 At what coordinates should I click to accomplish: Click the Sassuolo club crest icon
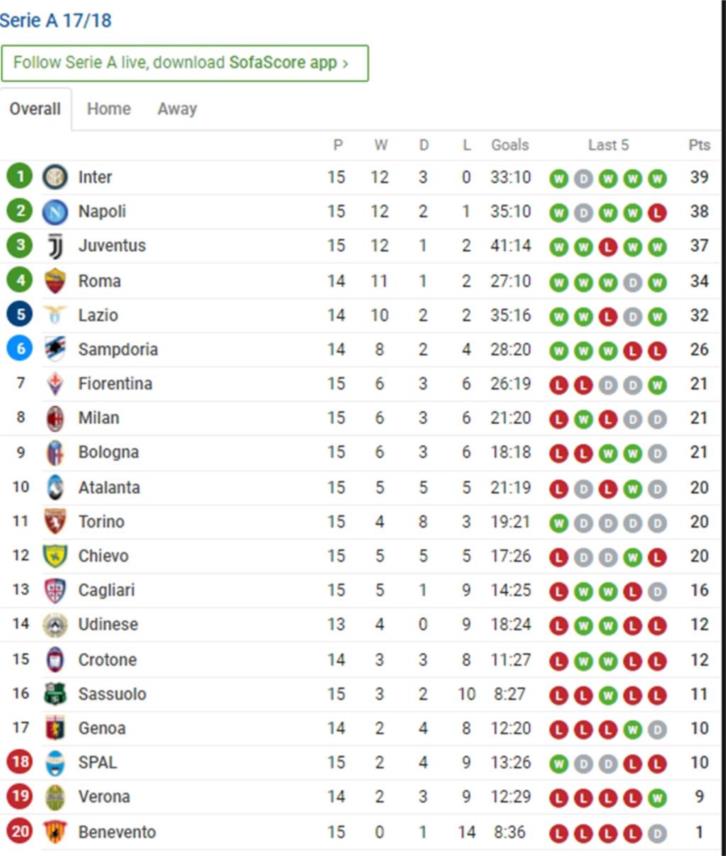55,694
